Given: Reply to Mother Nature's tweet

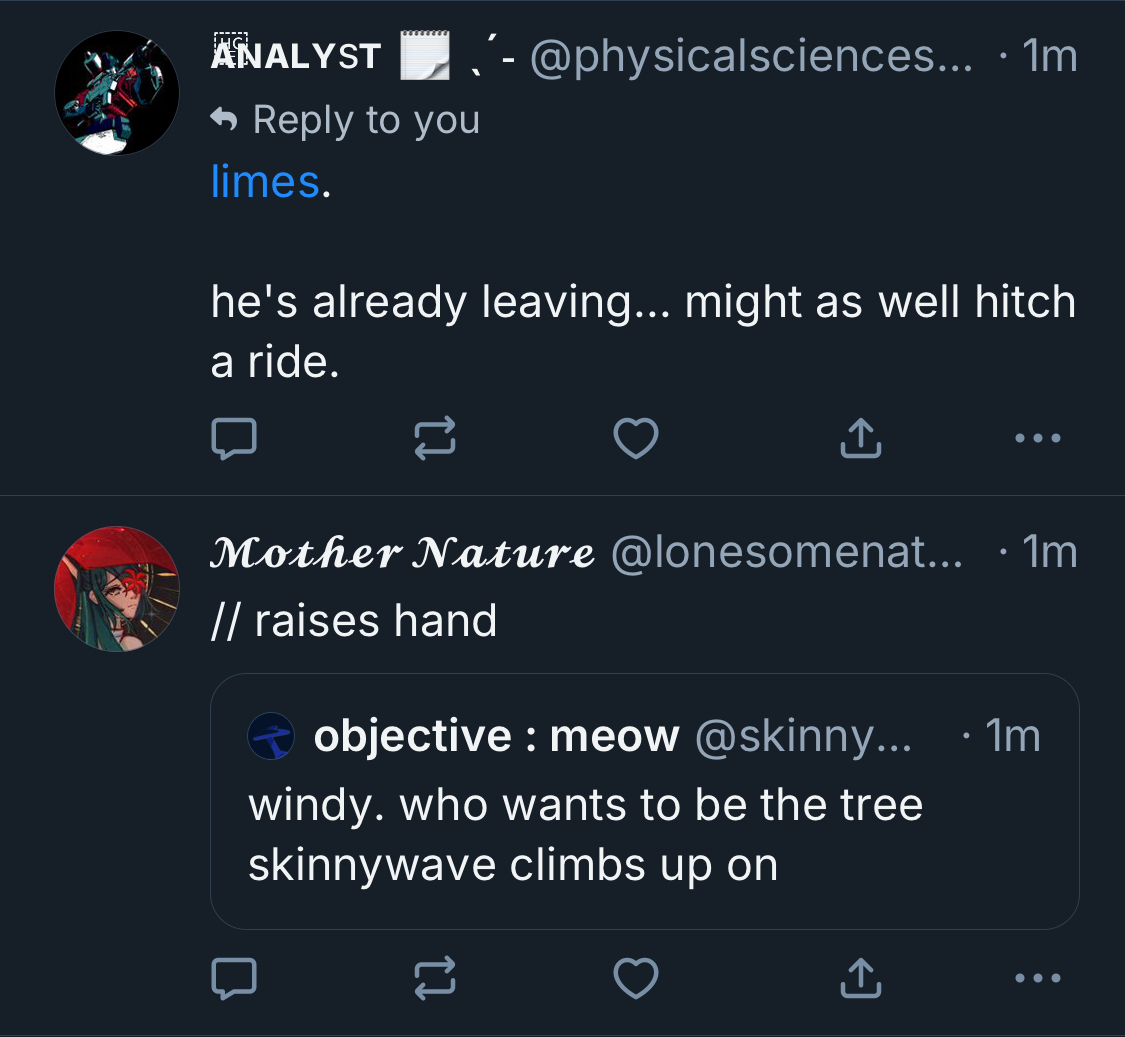Looking at the screenshot, I should pos(234,979).
